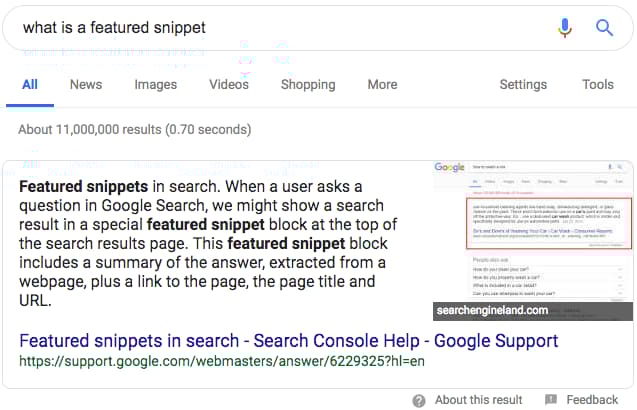This screenshot has height=410, width=637.
Task: Toggle the Tools filter bar
Action: pos(598,85)
